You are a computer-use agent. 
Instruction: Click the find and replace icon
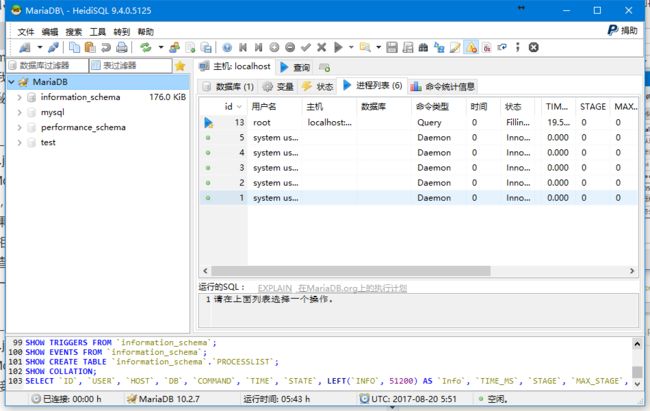(439, 47)
